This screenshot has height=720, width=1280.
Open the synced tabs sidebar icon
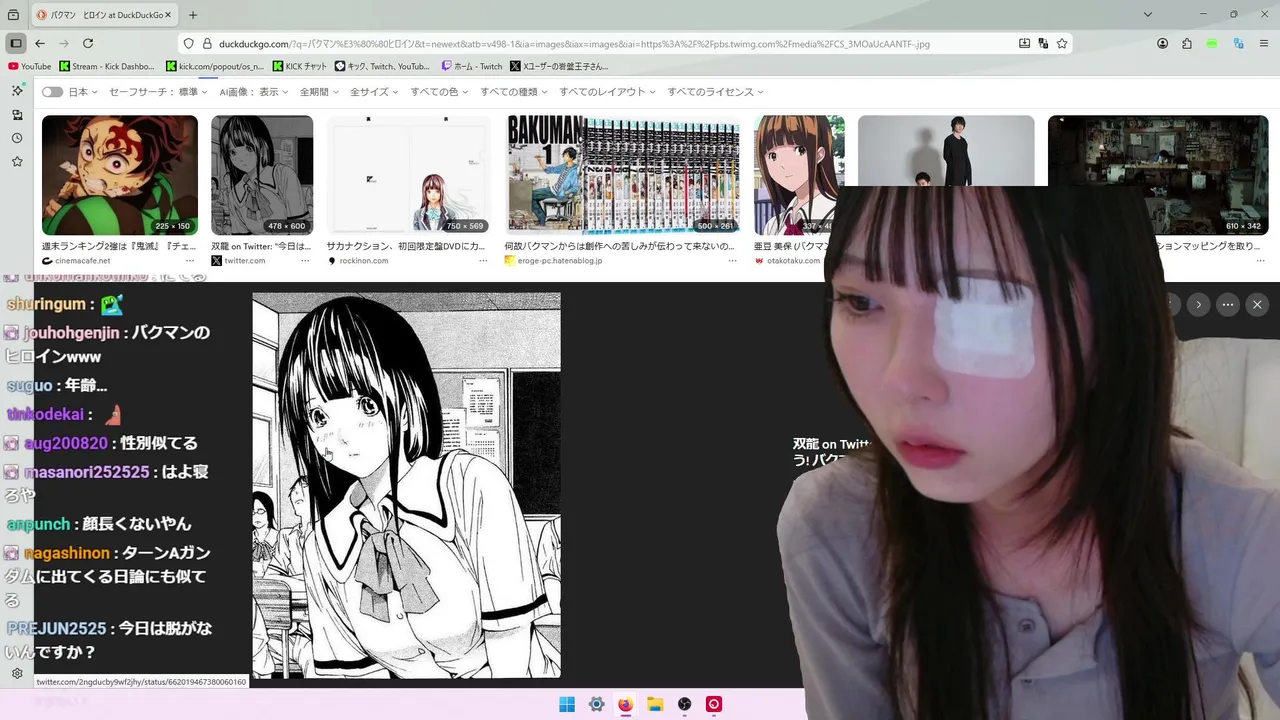pos(17,114)
